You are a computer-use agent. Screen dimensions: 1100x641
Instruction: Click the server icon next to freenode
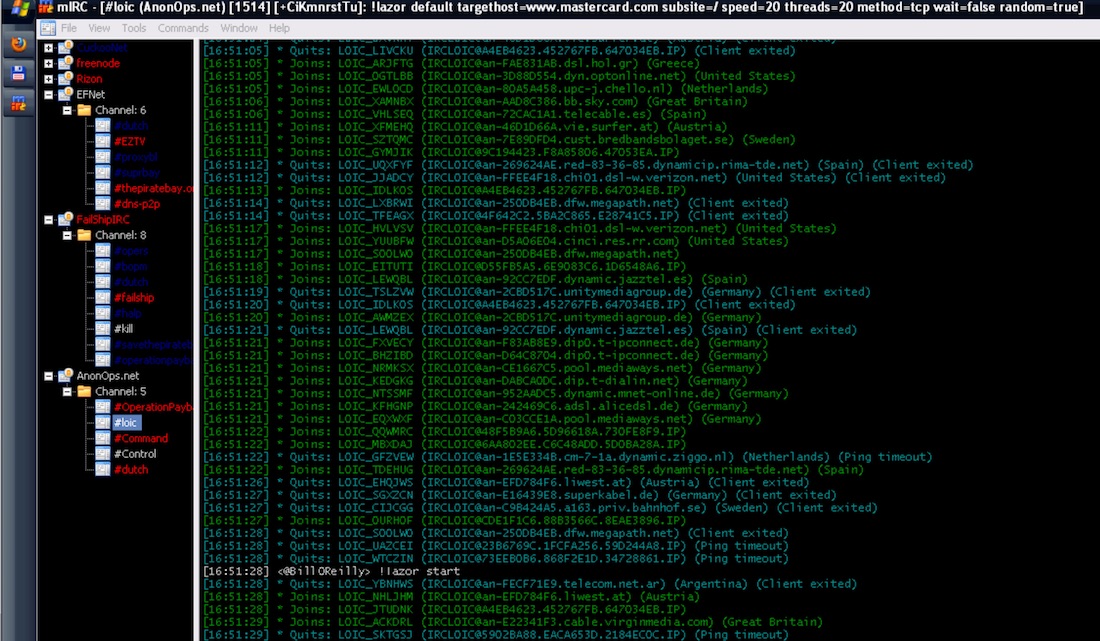point(66,63)
